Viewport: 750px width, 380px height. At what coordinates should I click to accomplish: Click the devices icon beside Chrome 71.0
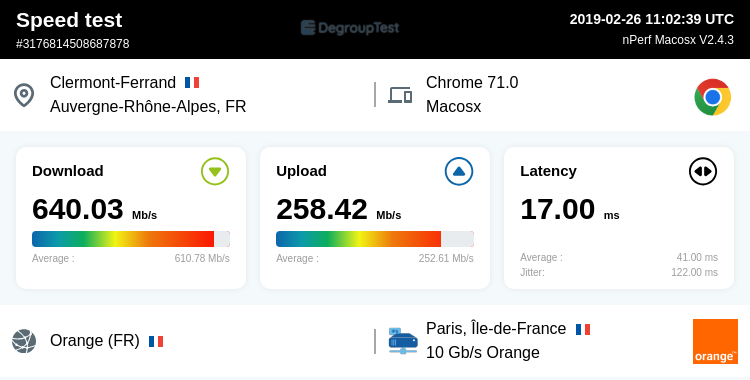click(x=400, y=95)
